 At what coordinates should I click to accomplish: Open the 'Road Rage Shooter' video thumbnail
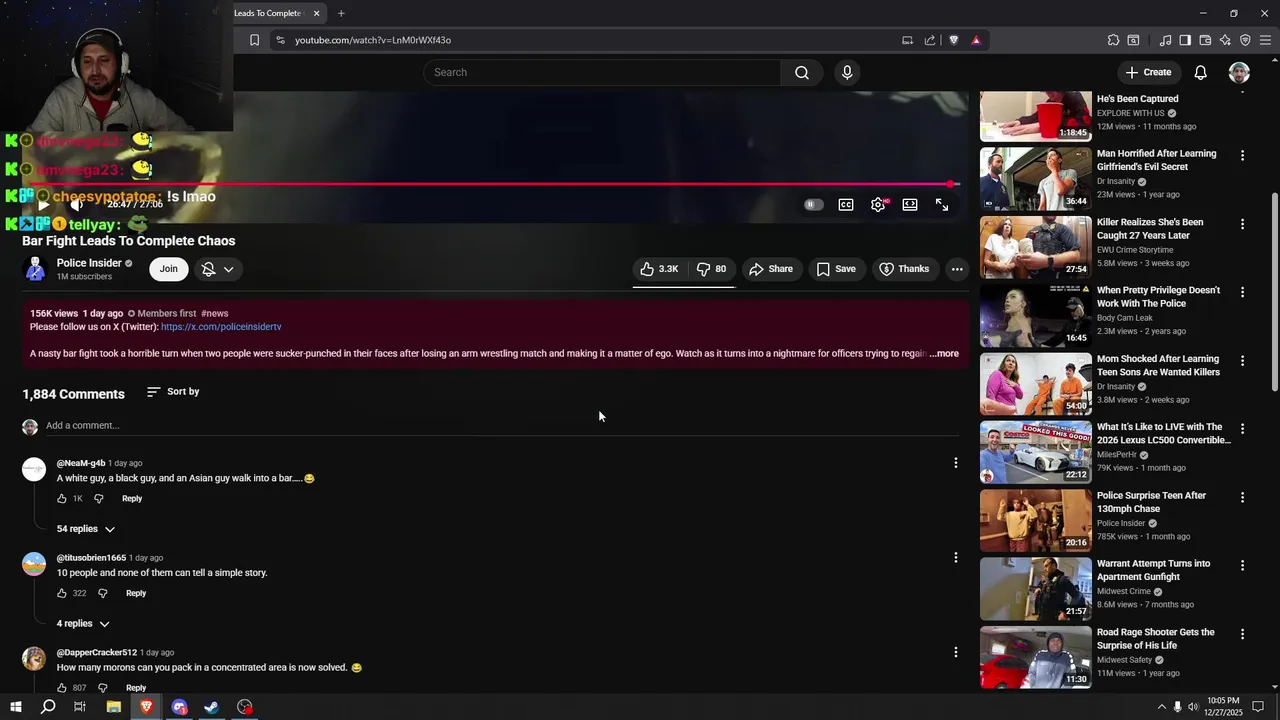pyautogui.click(x=1035, y=658)
